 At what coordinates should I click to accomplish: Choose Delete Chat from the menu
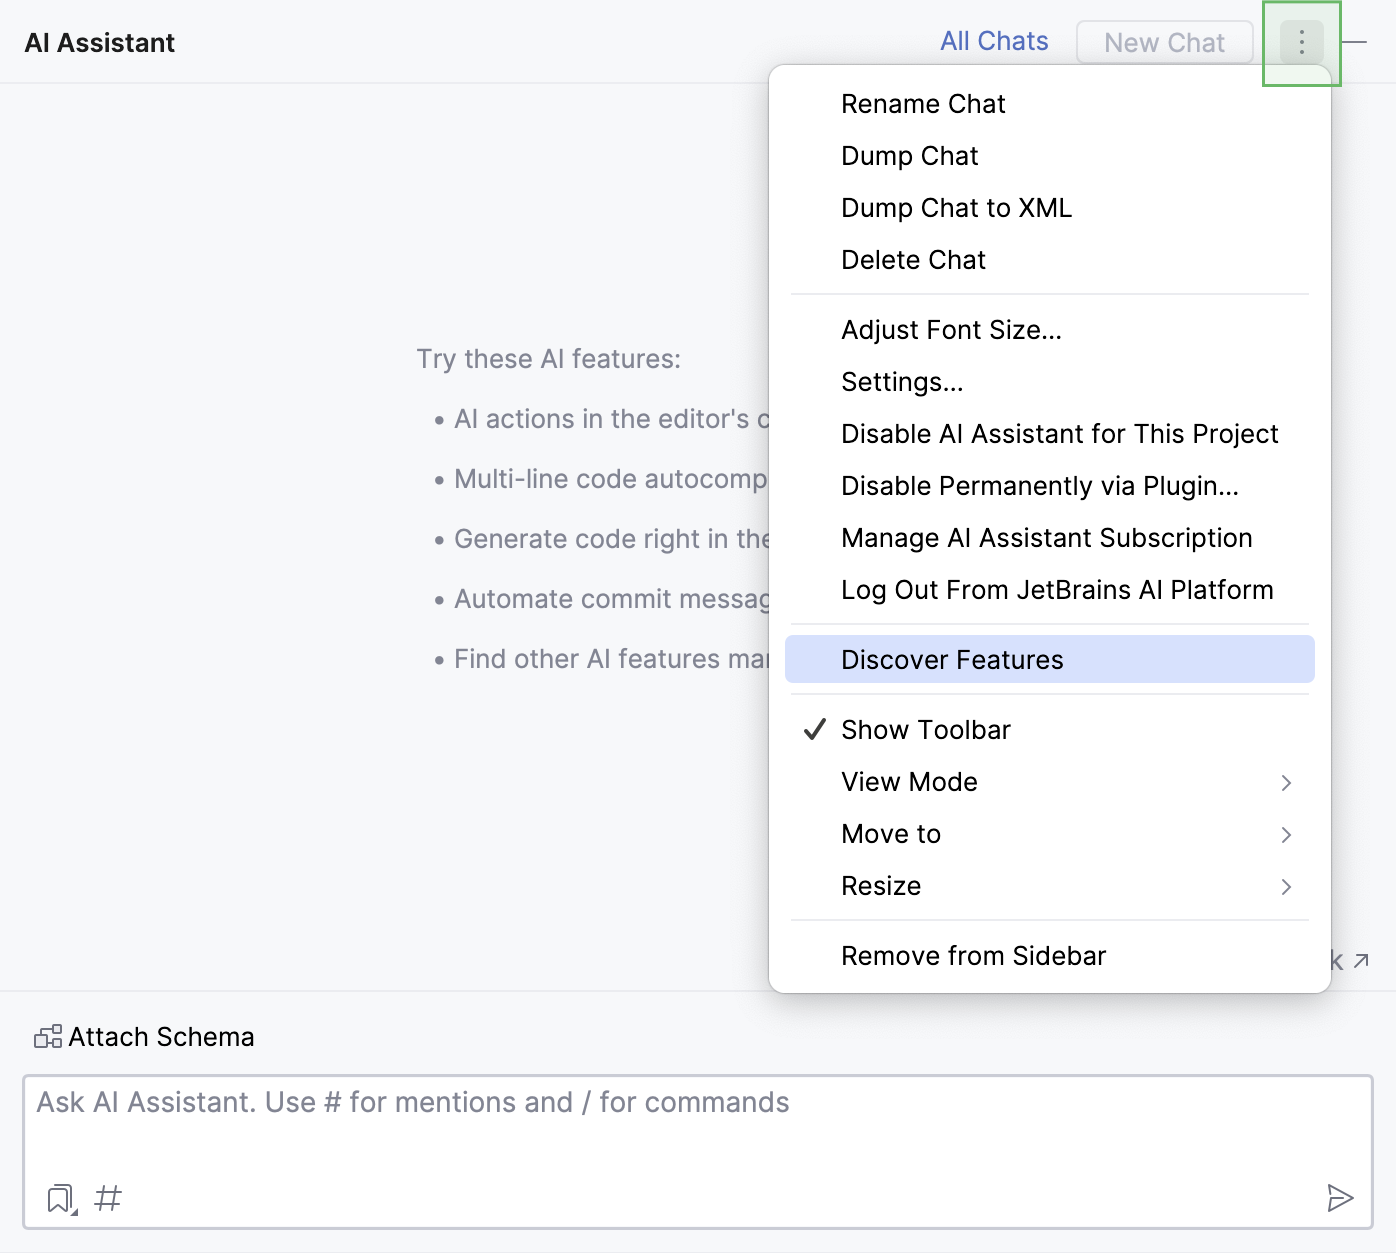coord(1050,260)
